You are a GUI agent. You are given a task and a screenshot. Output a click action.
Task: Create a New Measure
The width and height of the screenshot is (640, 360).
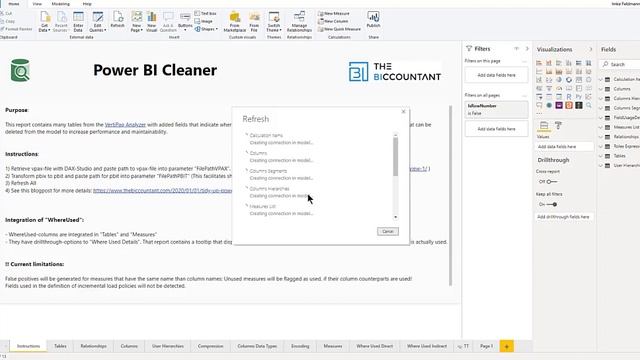click(x=333, y=13)
